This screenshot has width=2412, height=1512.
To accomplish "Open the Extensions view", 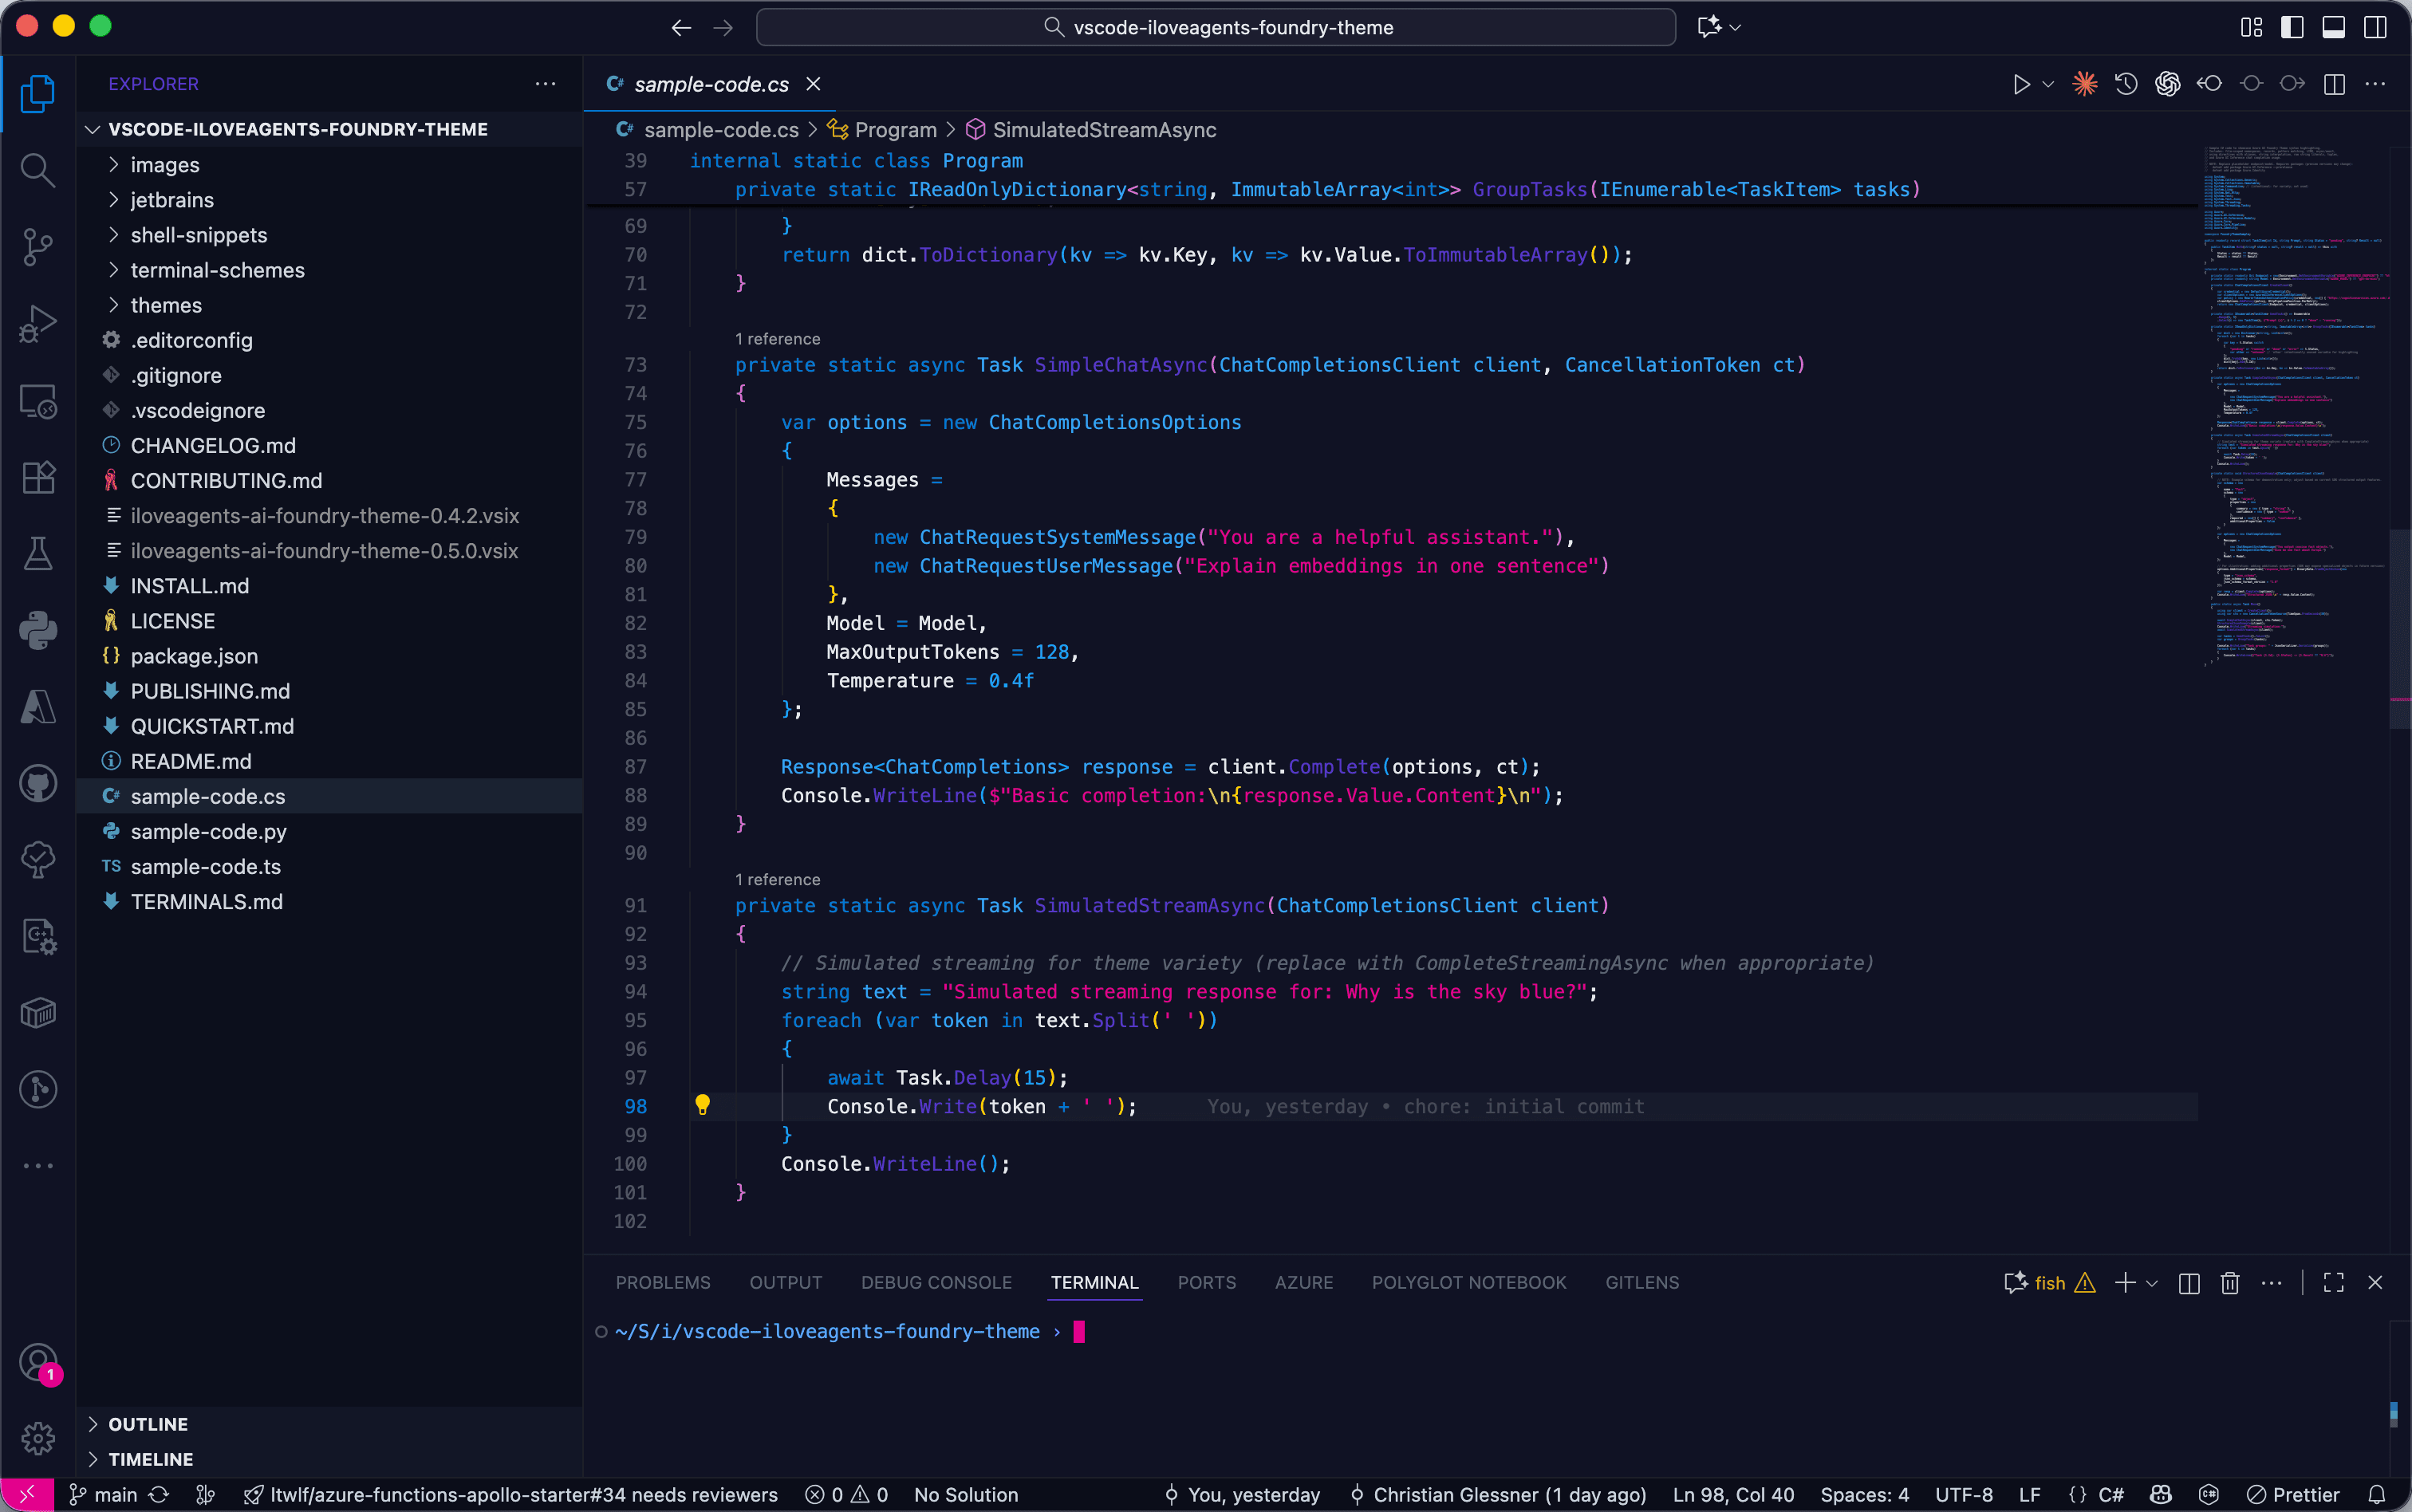I will (x=38, y=477).
